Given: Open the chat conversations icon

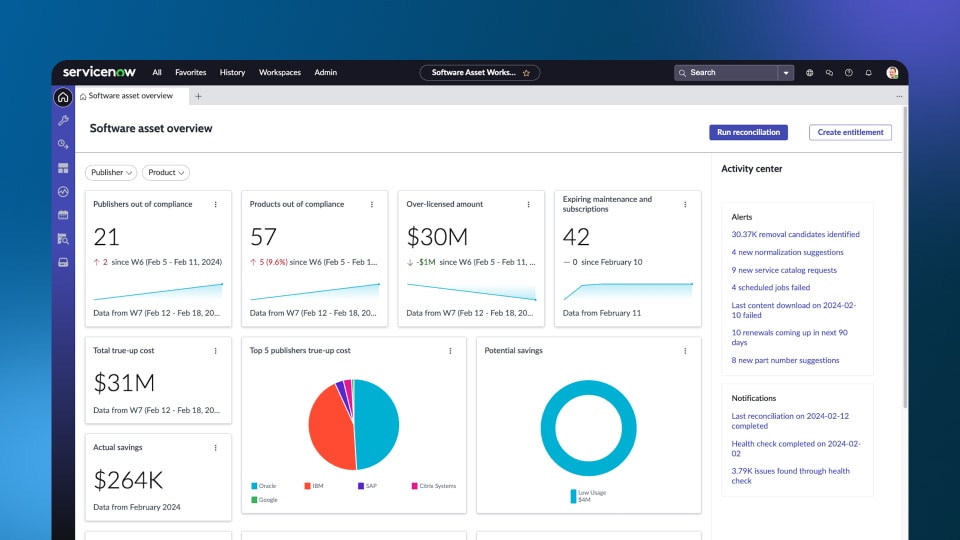Looking at the screenshot, I should click(829, 73).
